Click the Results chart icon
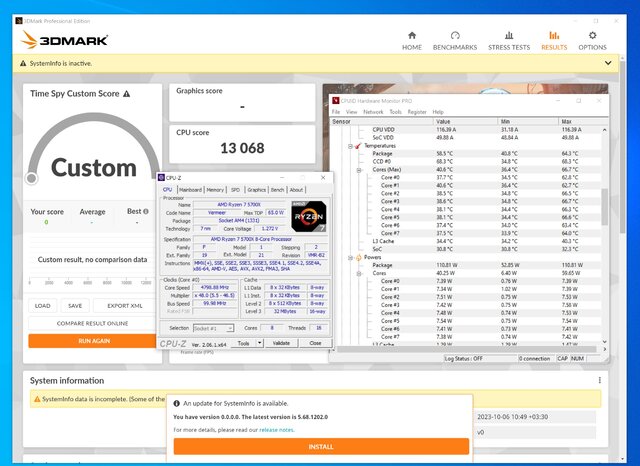The width and height of the screenshot is (640, 466). click(x=553, y=36)
